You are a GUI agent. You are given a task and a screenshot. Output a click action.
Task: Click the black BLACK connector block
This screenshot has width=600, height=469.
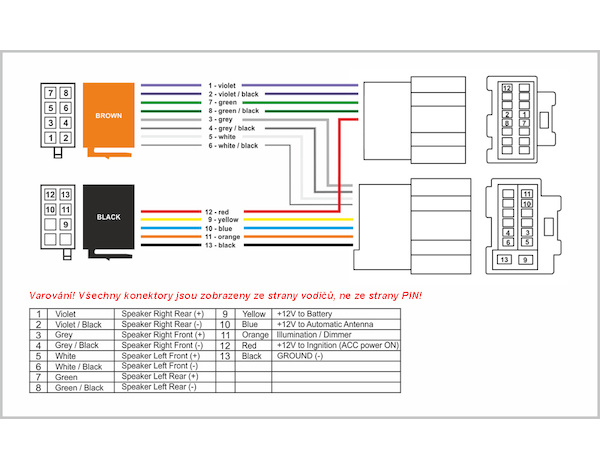click(x=108, y=216)
